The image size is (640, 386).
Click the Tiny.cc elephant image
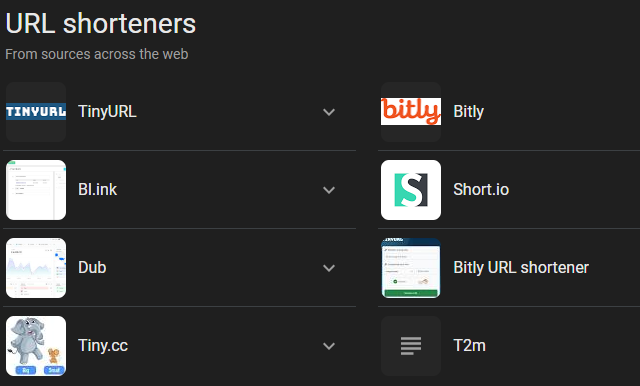point(36,346)
